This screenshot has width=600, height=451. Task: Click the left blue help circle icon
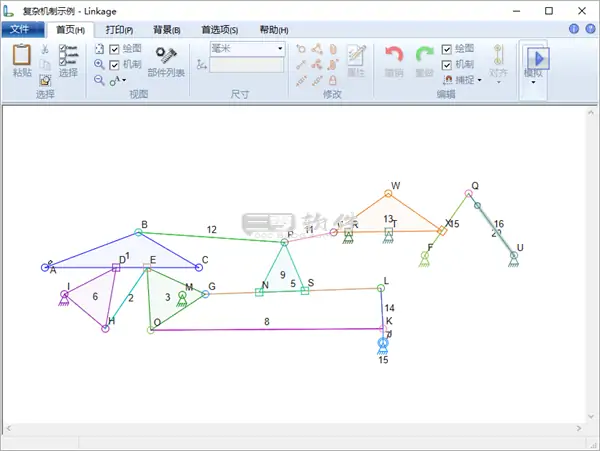574,29
